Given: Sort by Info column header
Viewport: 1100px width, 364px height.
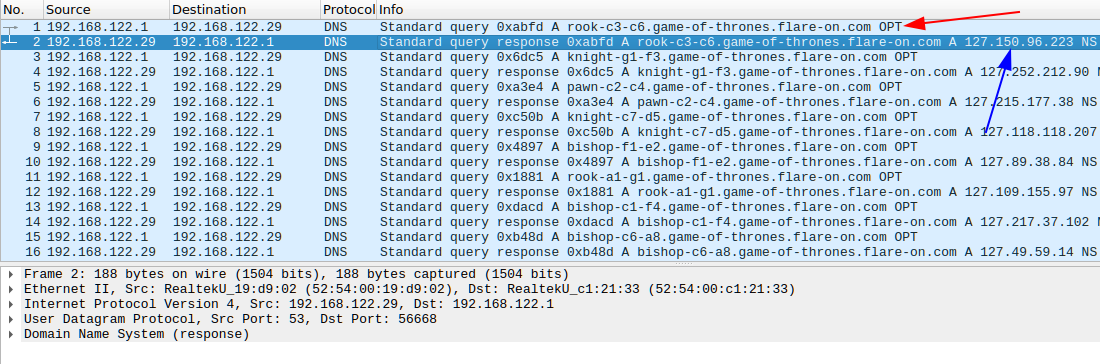Looking at the screenshot, I should (x=738, y=10).
